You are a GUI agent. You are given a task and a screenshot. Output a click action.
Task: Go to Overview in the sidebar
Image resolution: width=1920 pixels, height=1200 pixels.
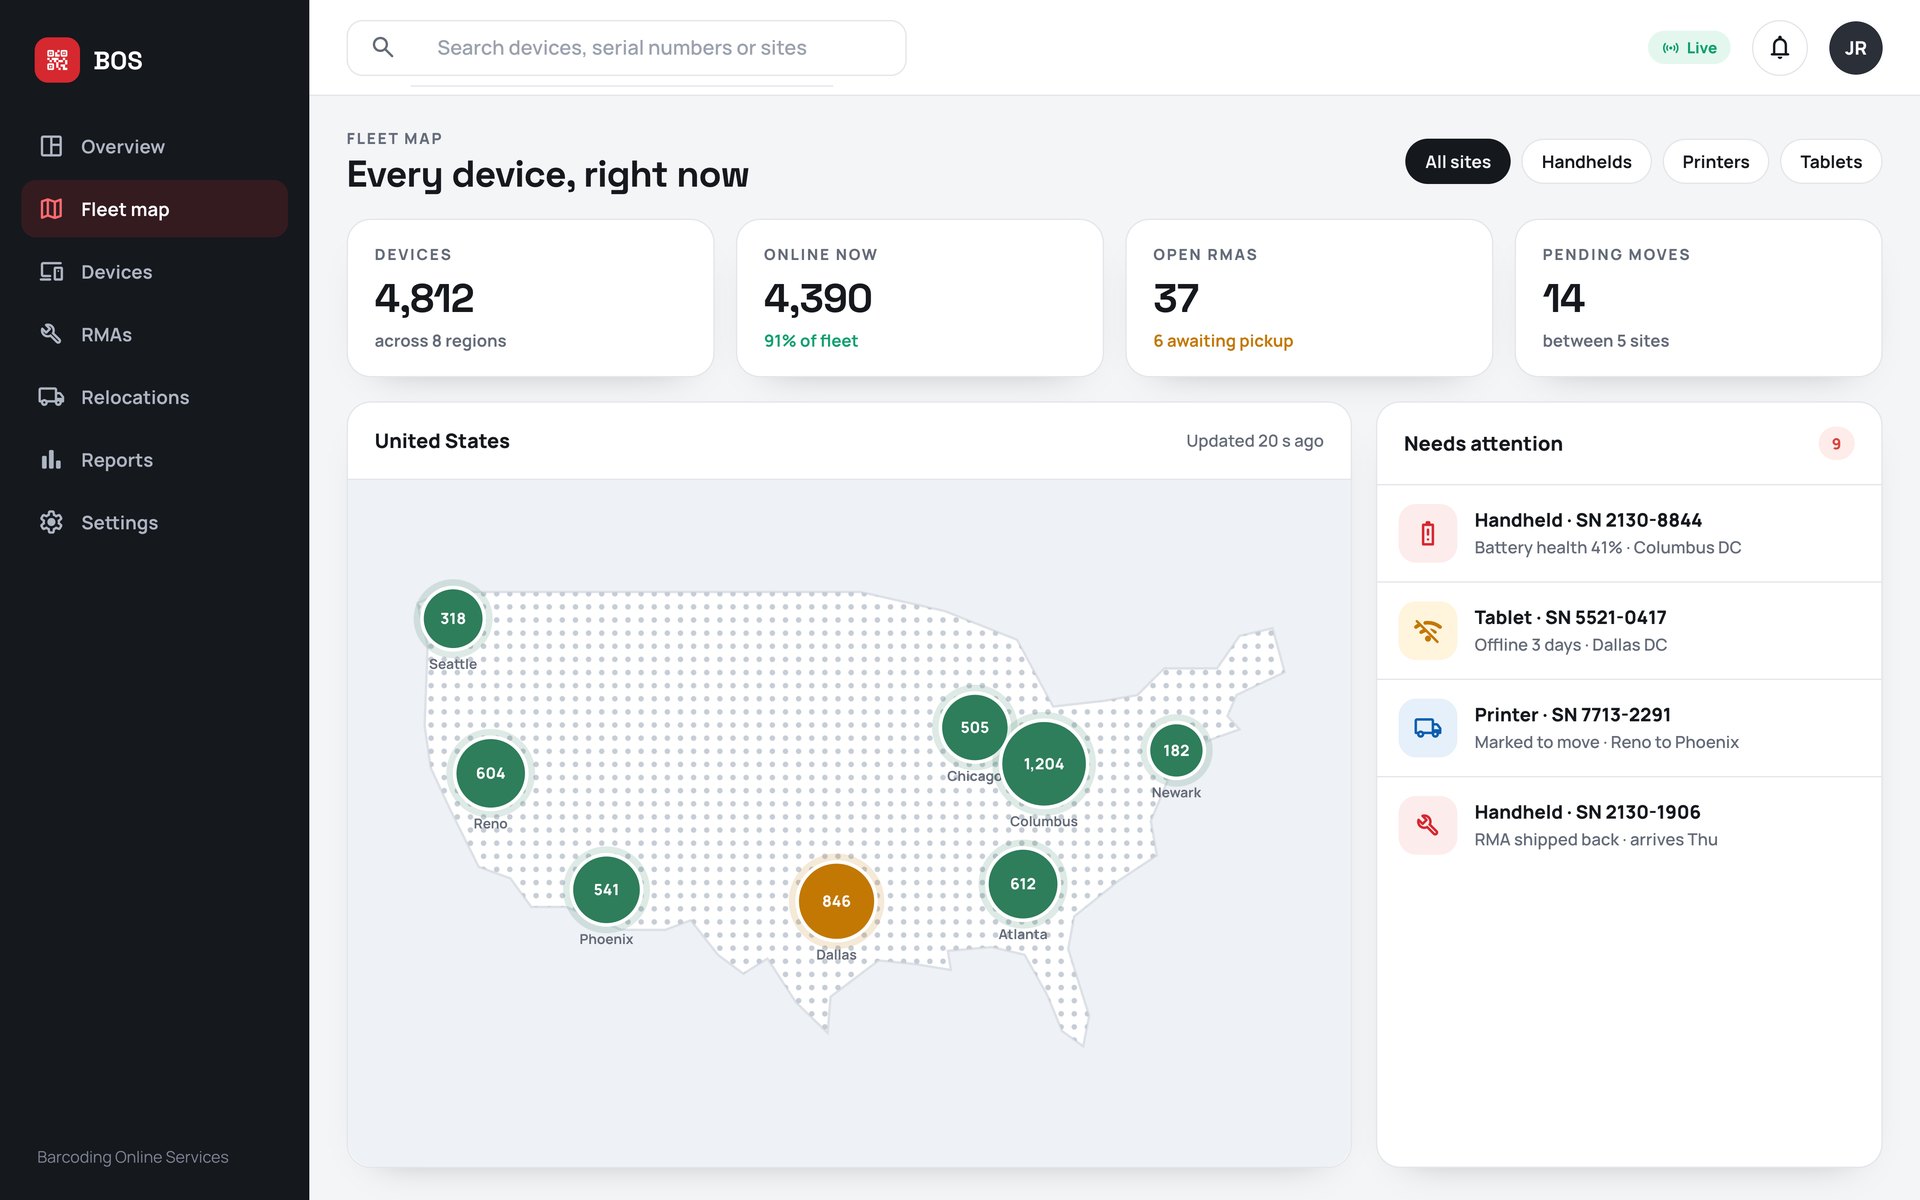tap(154, 146)
